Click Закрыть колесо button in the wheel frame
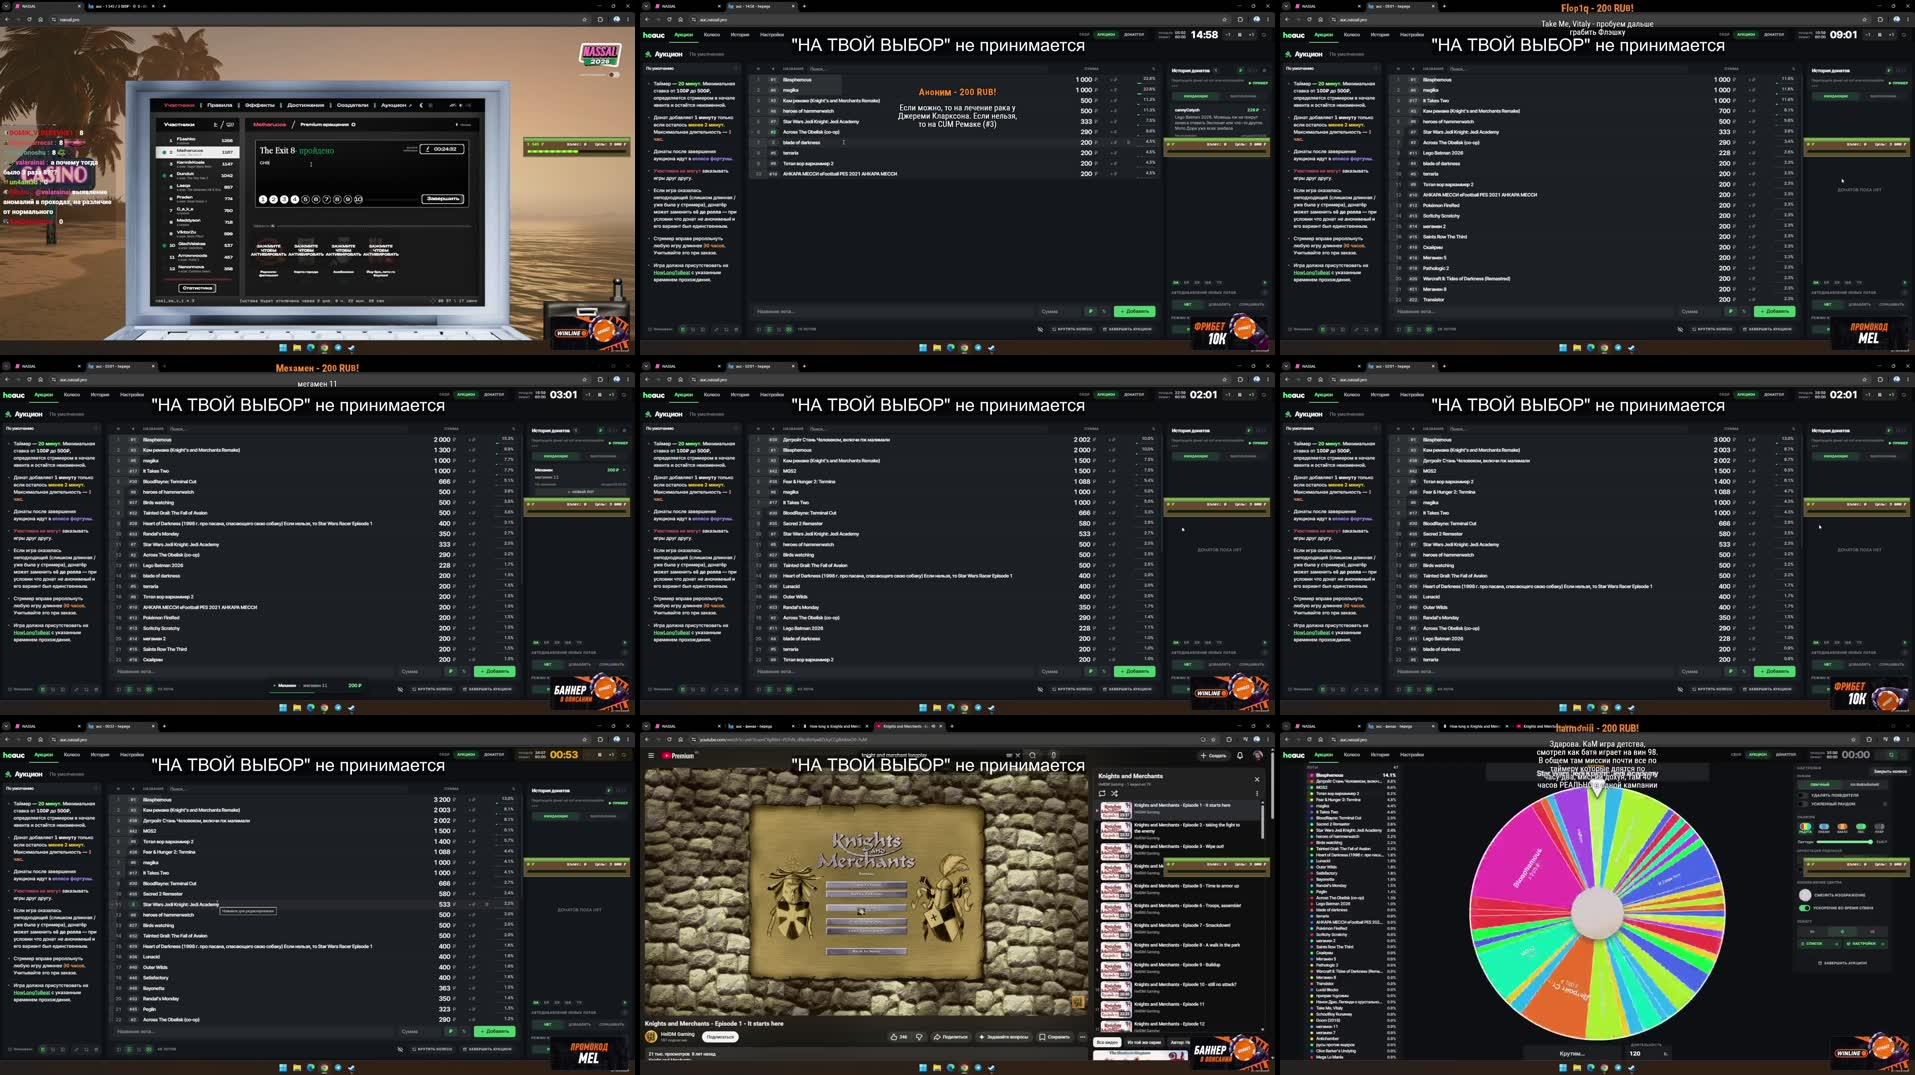This screenshot has width=1915, height=1075. pyautogui.click(x=1890, y=771)
